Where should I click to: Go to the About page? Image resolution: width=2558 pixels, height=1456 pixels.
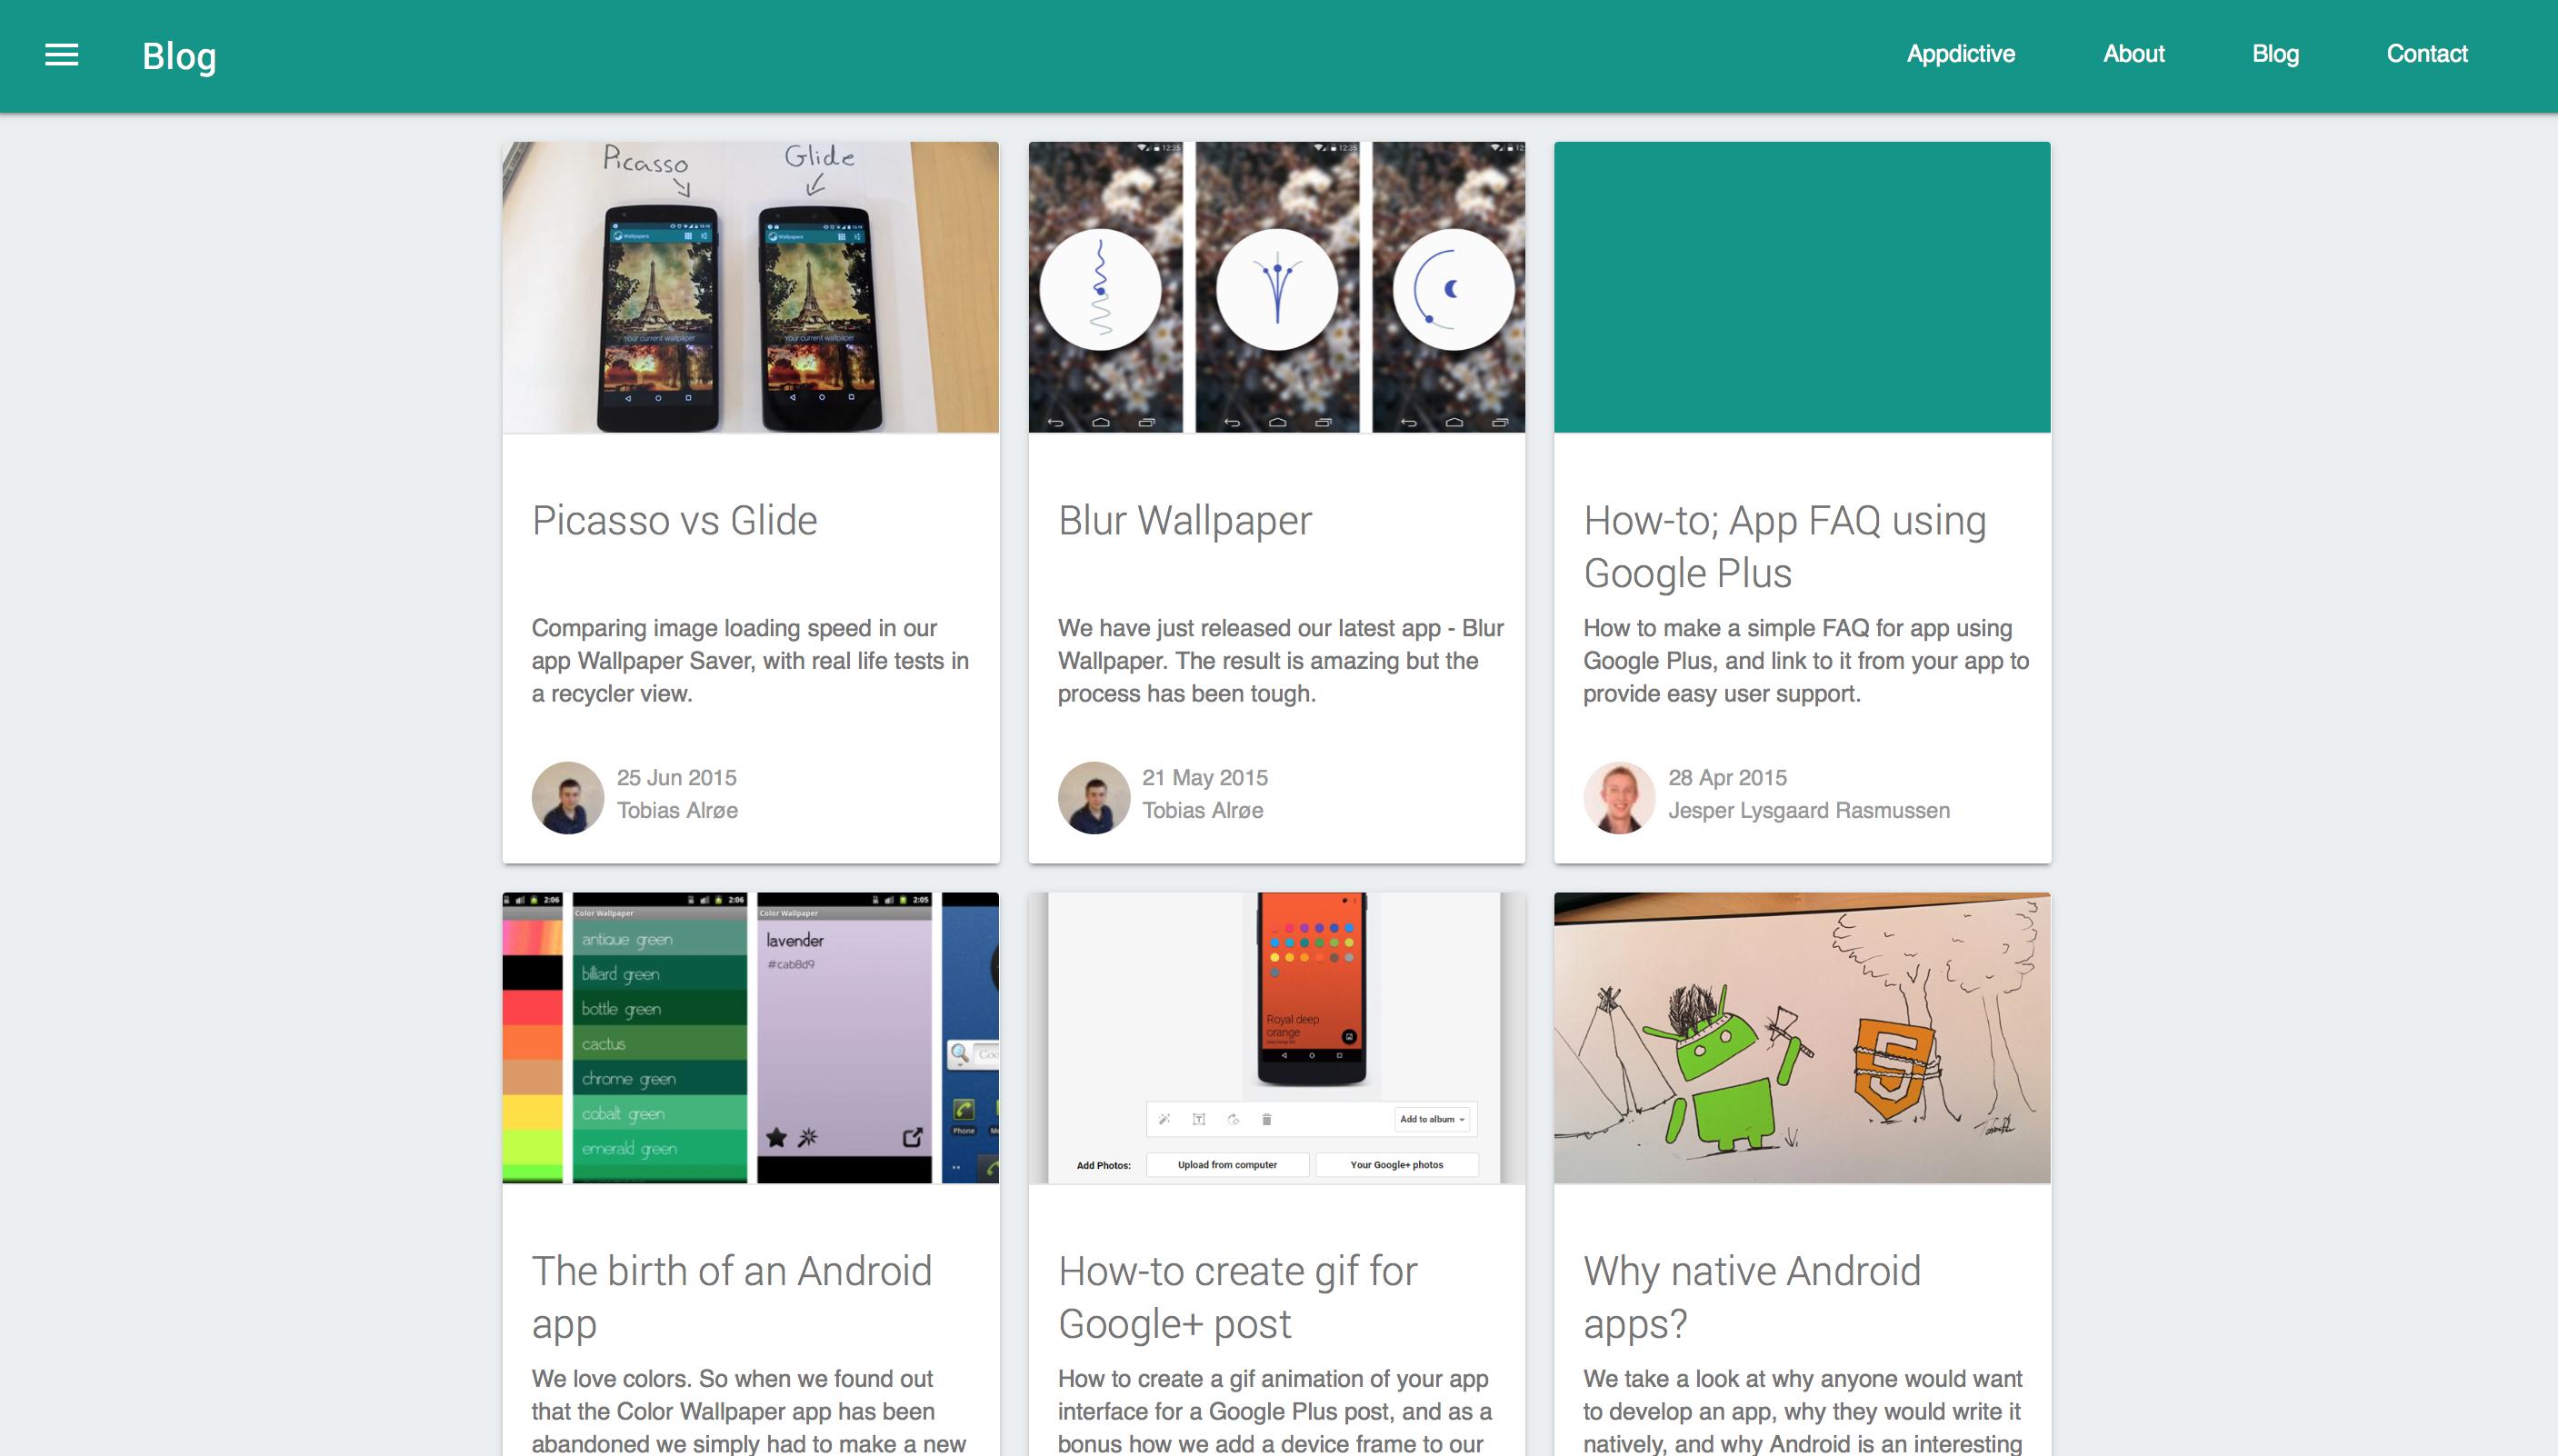(x=2133, y=54)
